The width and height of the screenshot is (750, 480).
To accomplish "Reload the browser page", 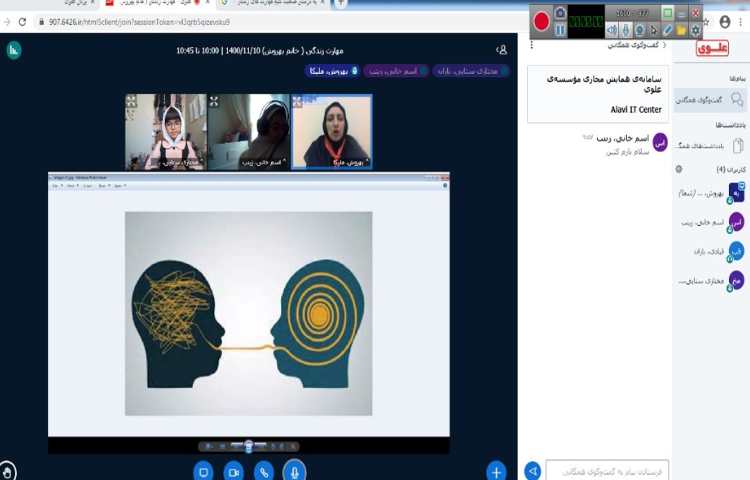I will (22, 22).
